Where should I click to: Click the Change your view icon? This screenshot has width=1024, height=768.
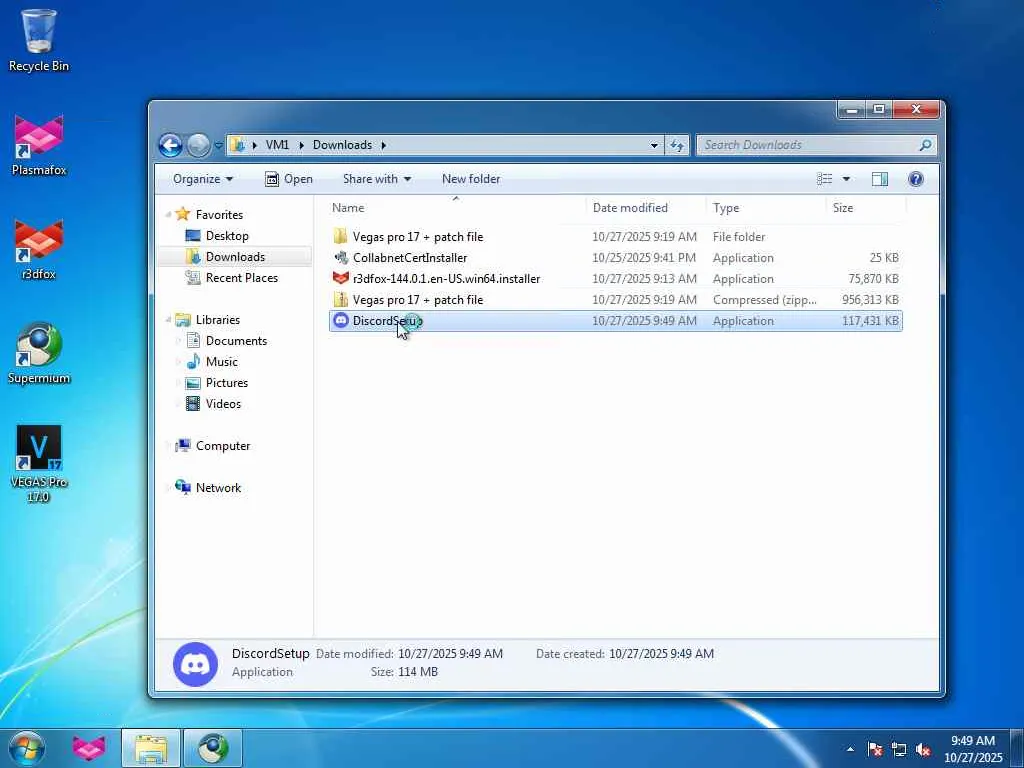tap(824, 179)
